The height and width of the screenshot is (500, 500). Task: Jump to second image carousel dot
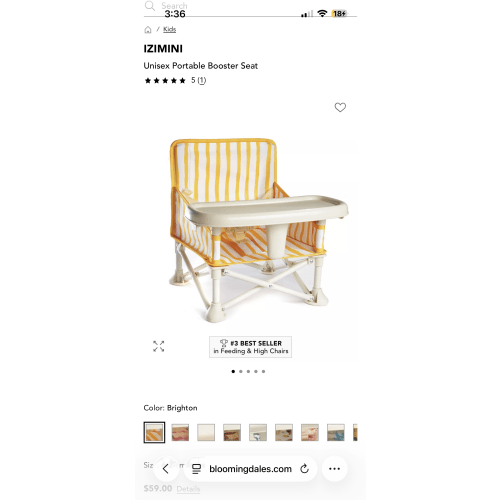pos(241,371)
